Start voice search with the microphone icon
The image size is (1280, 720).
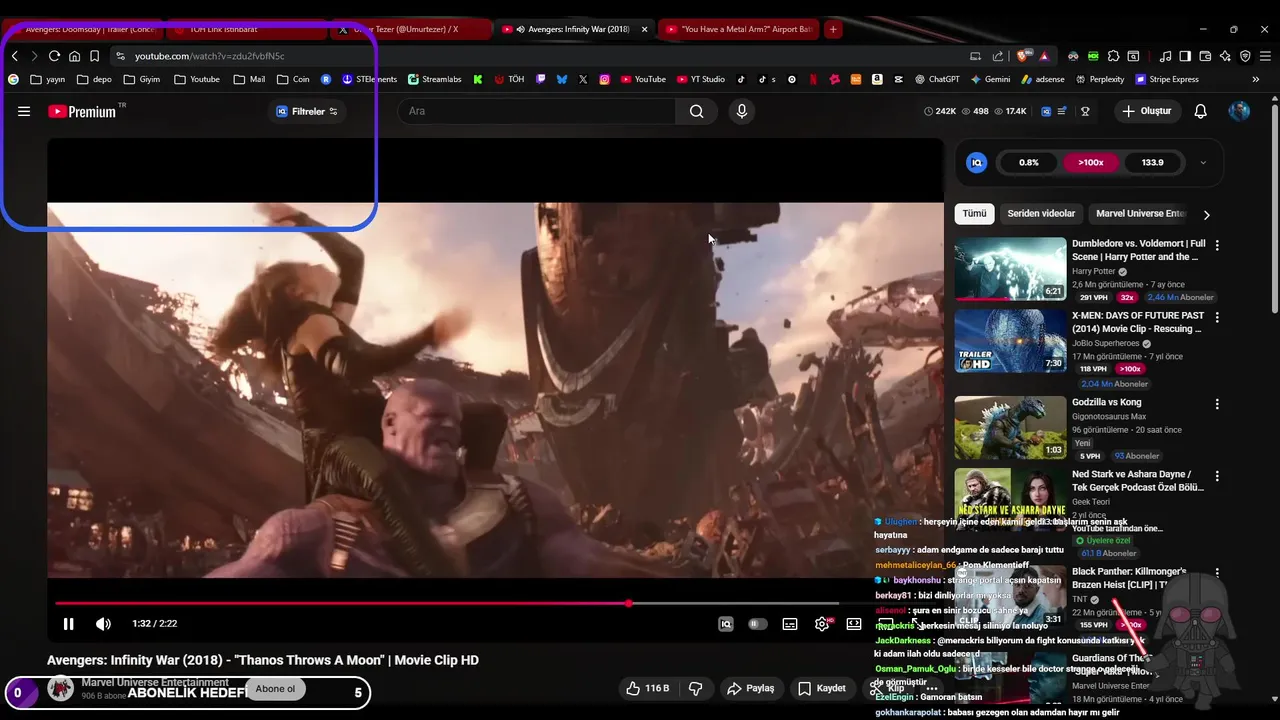742,111
